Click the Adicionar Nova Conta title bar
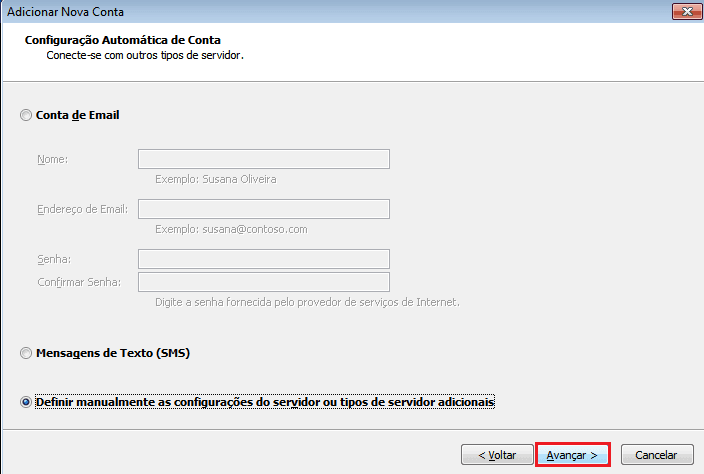704x474 pixels. pyautogui.click(x=300, y=11)
